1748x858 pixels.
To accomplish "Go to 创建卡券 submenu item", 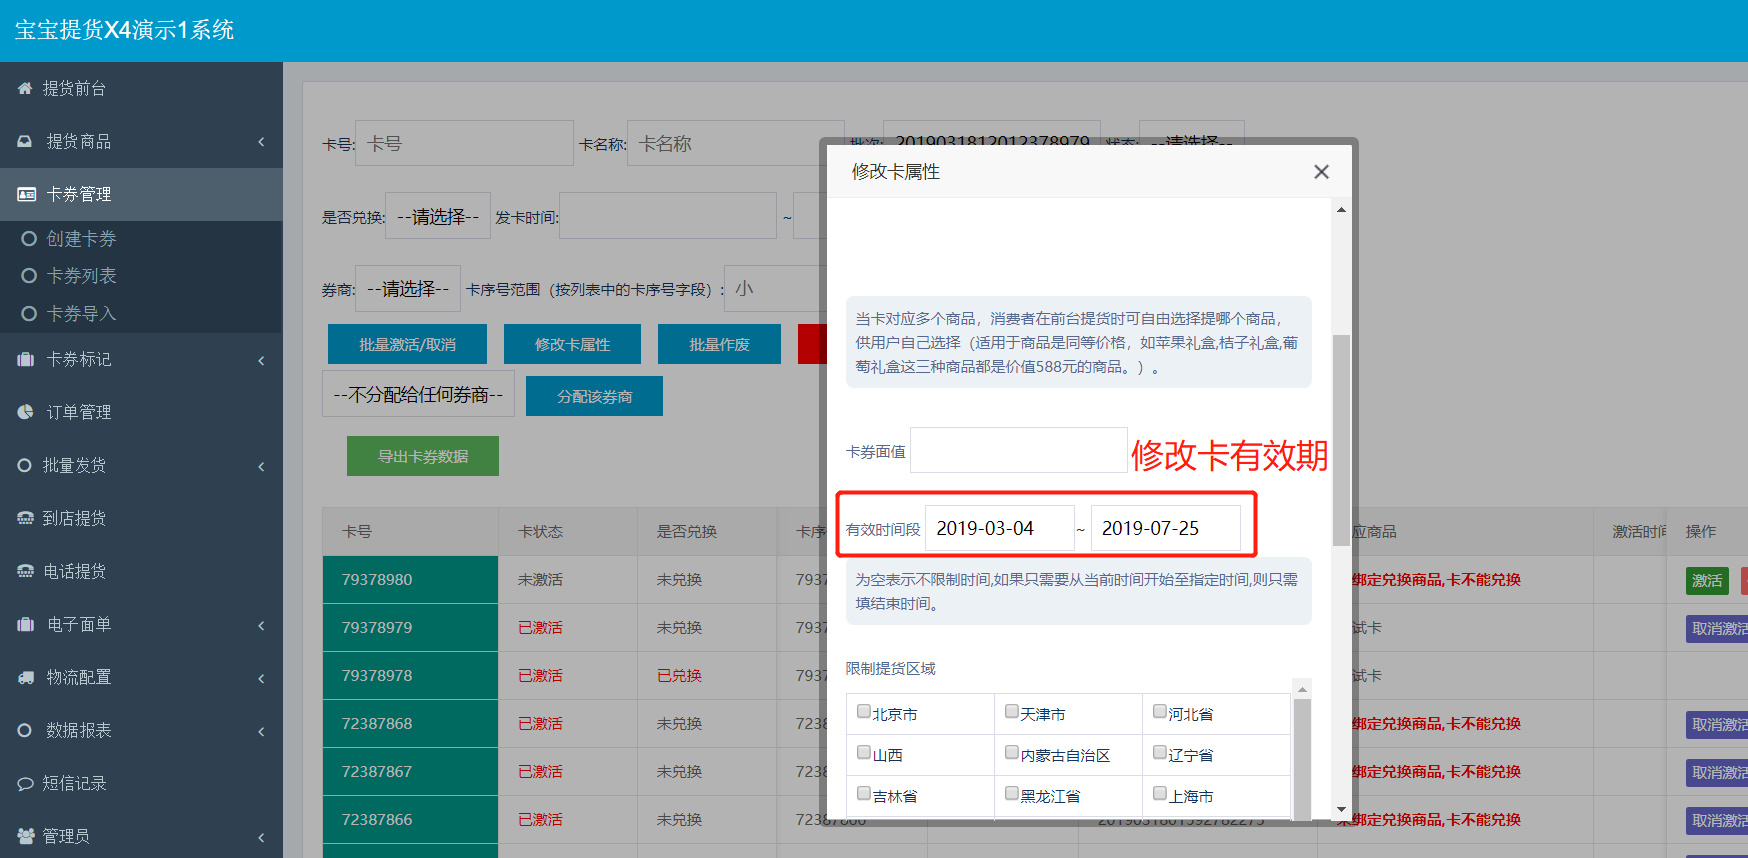I will pyautogui.click(x=81, y=239).
